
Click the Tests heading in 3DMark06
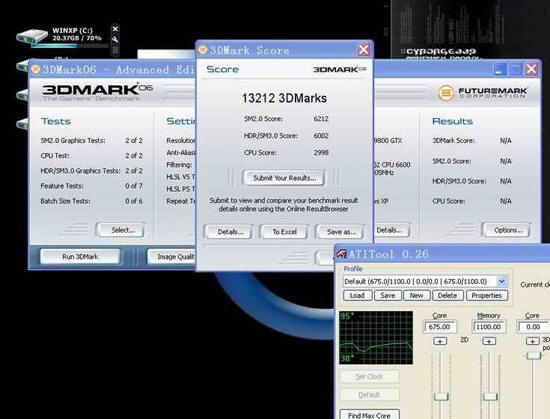tap(56, 121)
